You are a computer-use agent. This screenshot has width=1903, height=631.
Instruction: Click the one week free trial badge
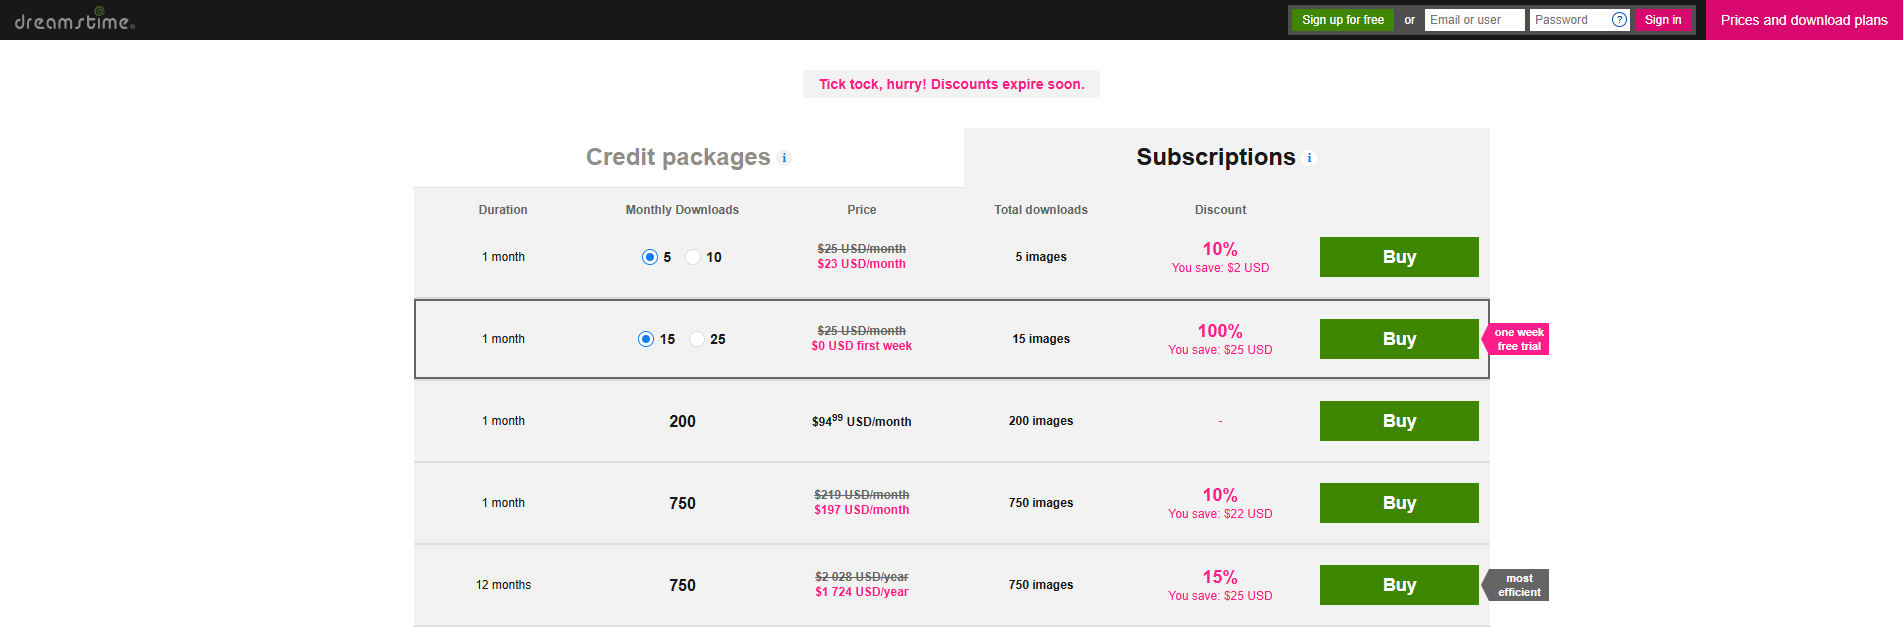1516,339
